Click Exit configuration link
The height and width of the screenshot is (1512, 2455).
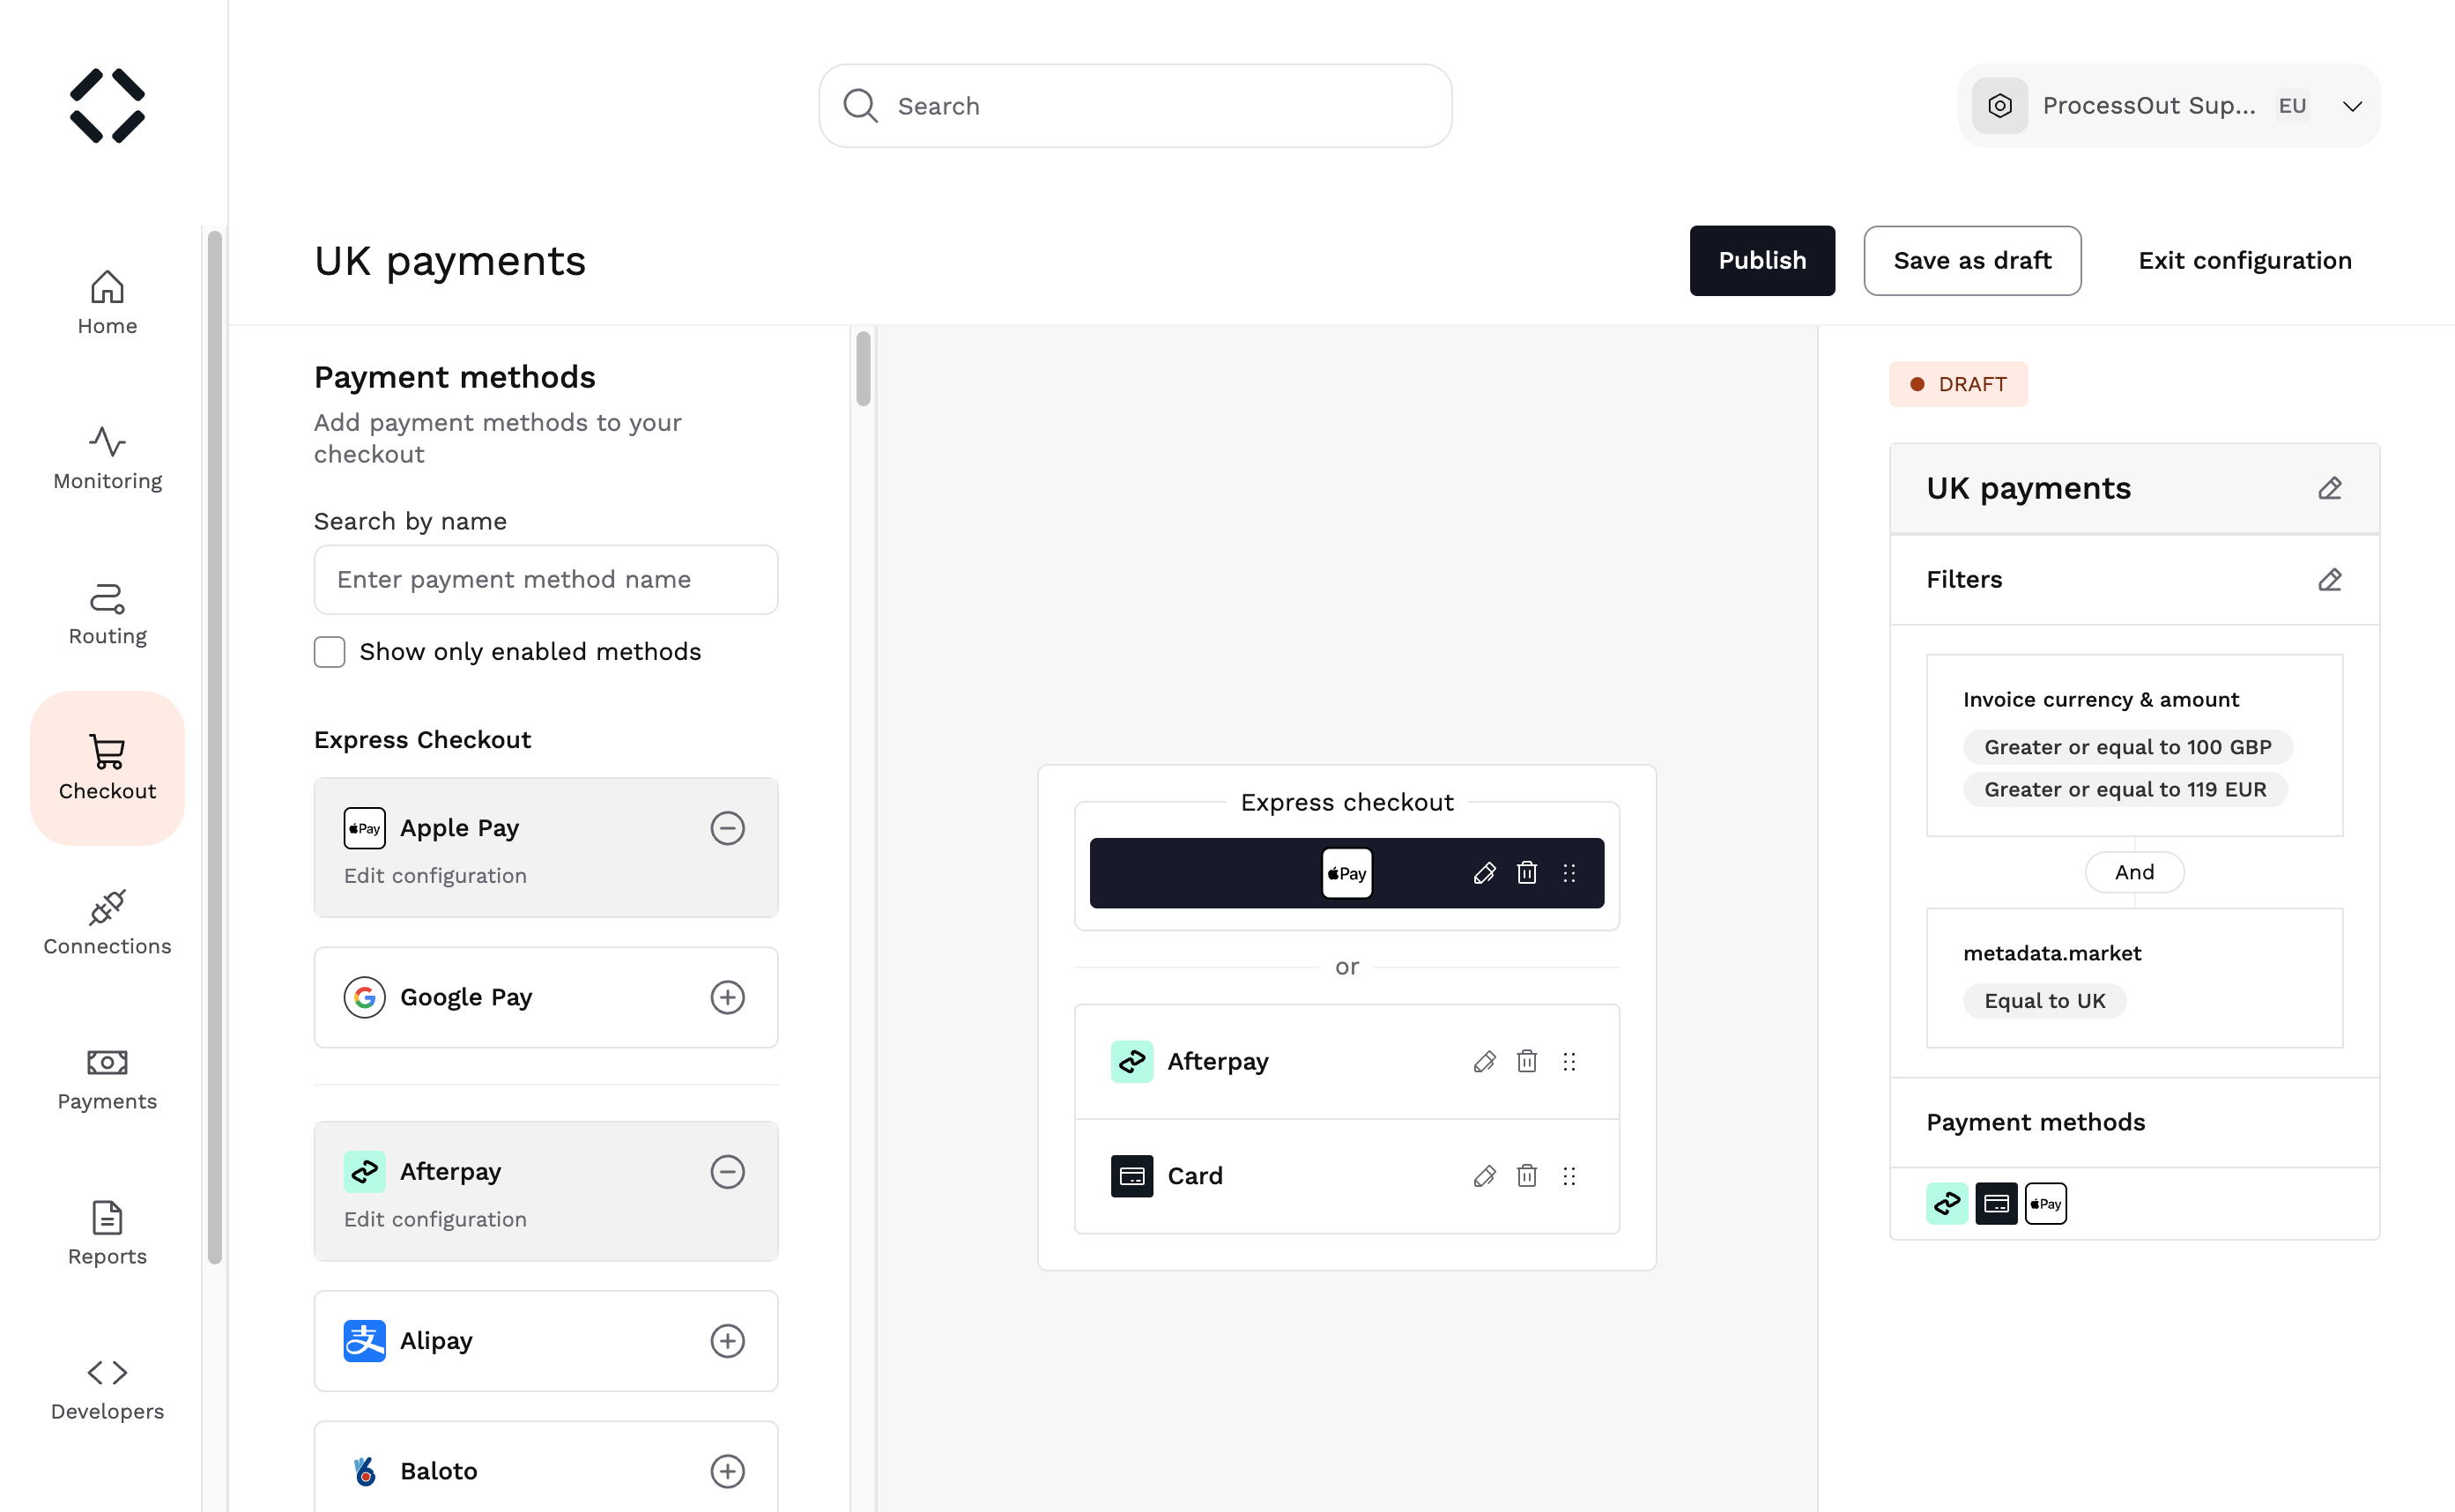coord(2246,260)
